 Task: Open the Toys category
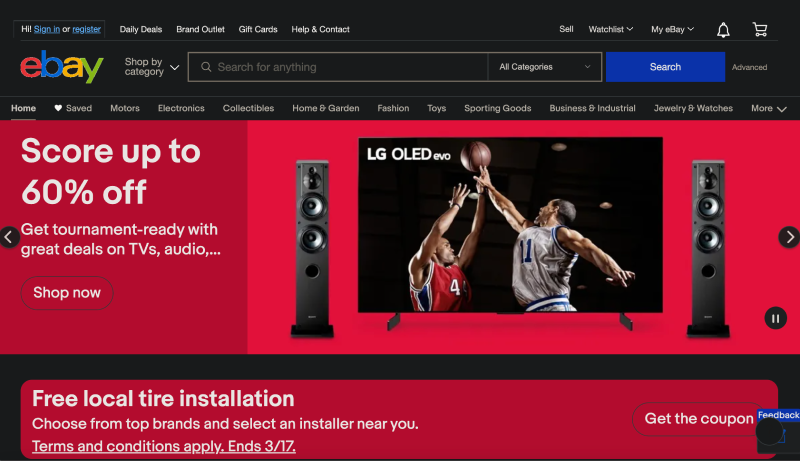click(437, 108)
